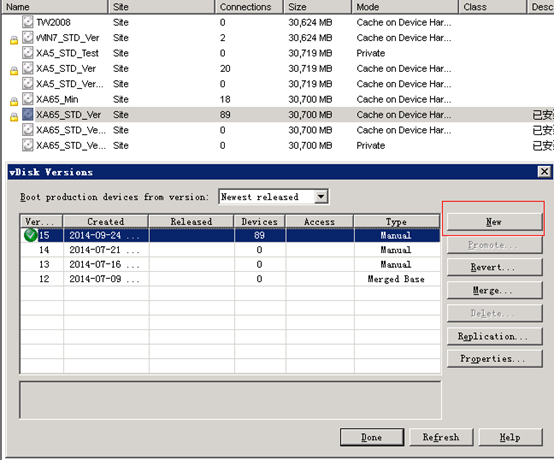Click the New version button
554x460 pixels.
point(494,222)
